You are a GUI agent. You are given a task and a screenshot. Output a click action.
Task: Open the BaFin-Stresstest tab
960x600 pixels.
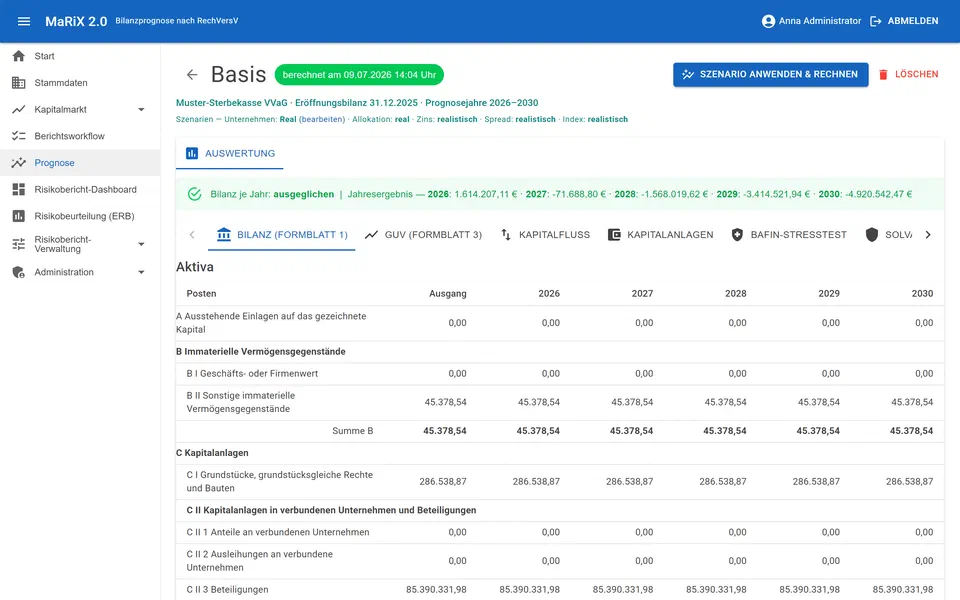point(789,234)
